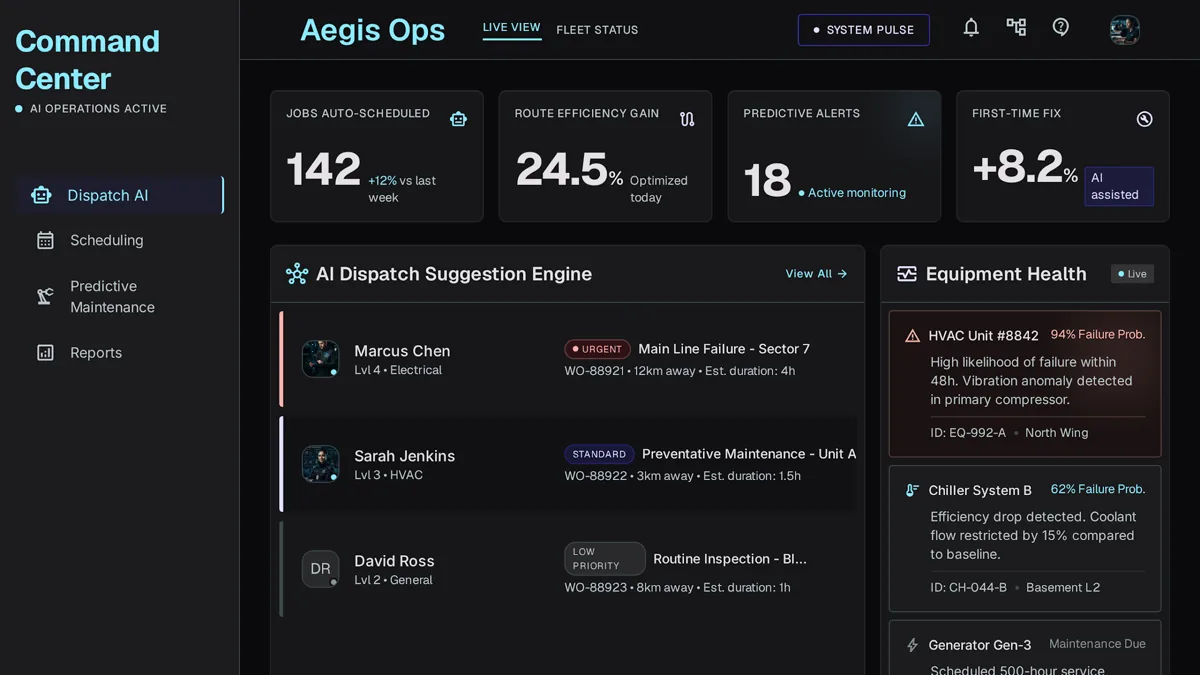Open the Routine Inspection job title
The height and width of the screenshot is (675, 1200).
pos(730,559)
